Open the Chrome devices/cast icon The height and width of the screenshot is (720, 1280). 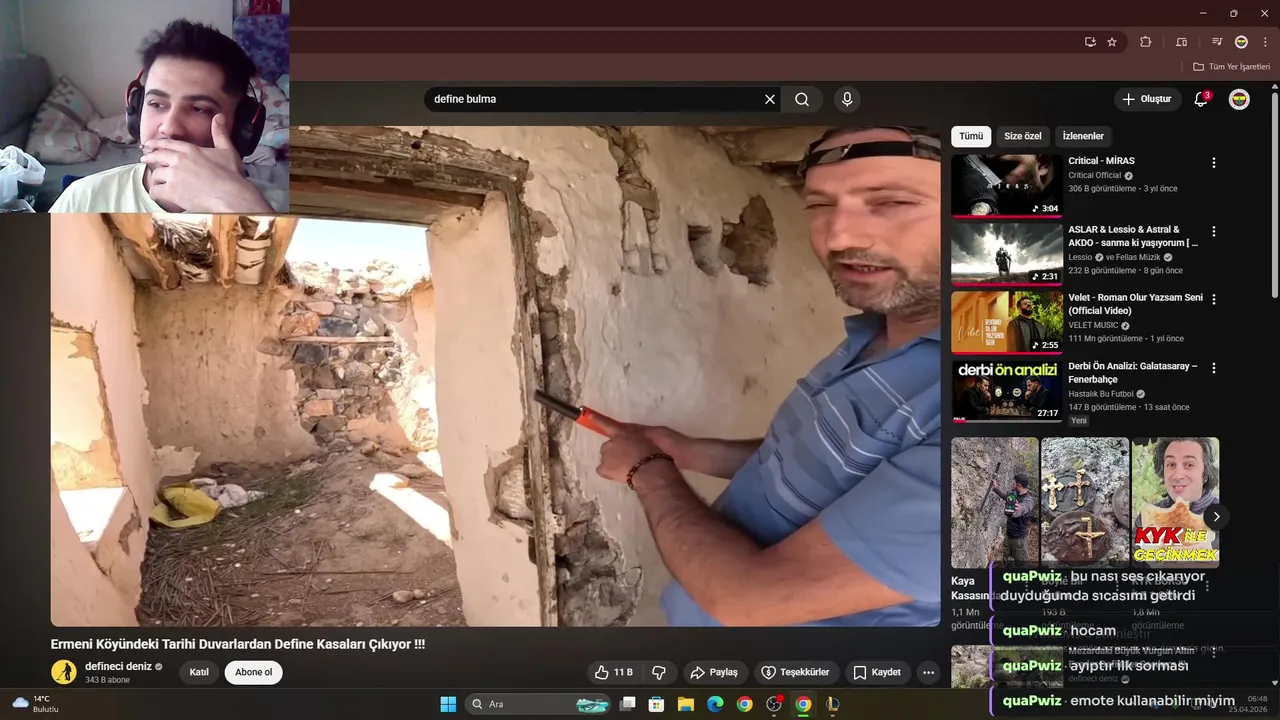tap(1182, 42)
